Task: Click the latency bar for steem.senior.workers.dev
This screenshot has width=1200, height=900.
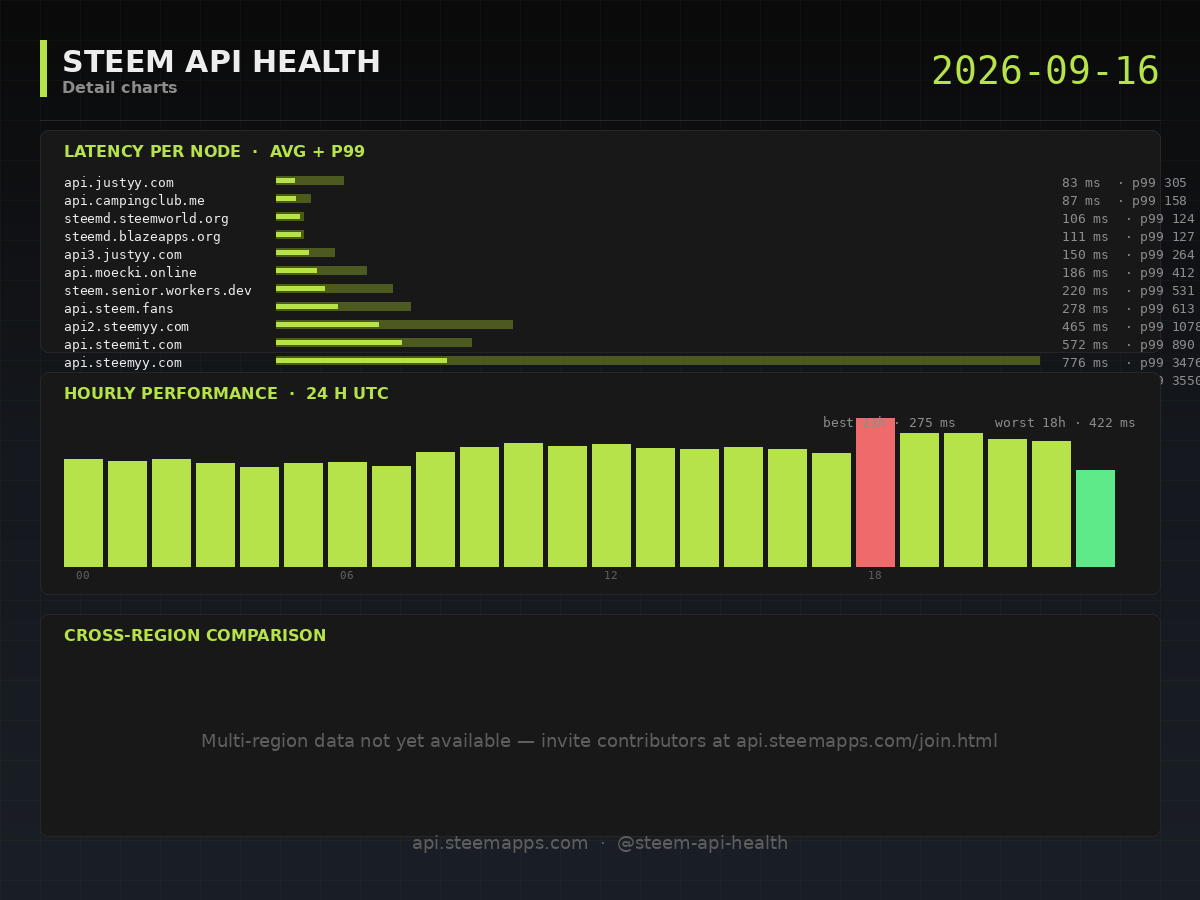Action: pos(334,289)
